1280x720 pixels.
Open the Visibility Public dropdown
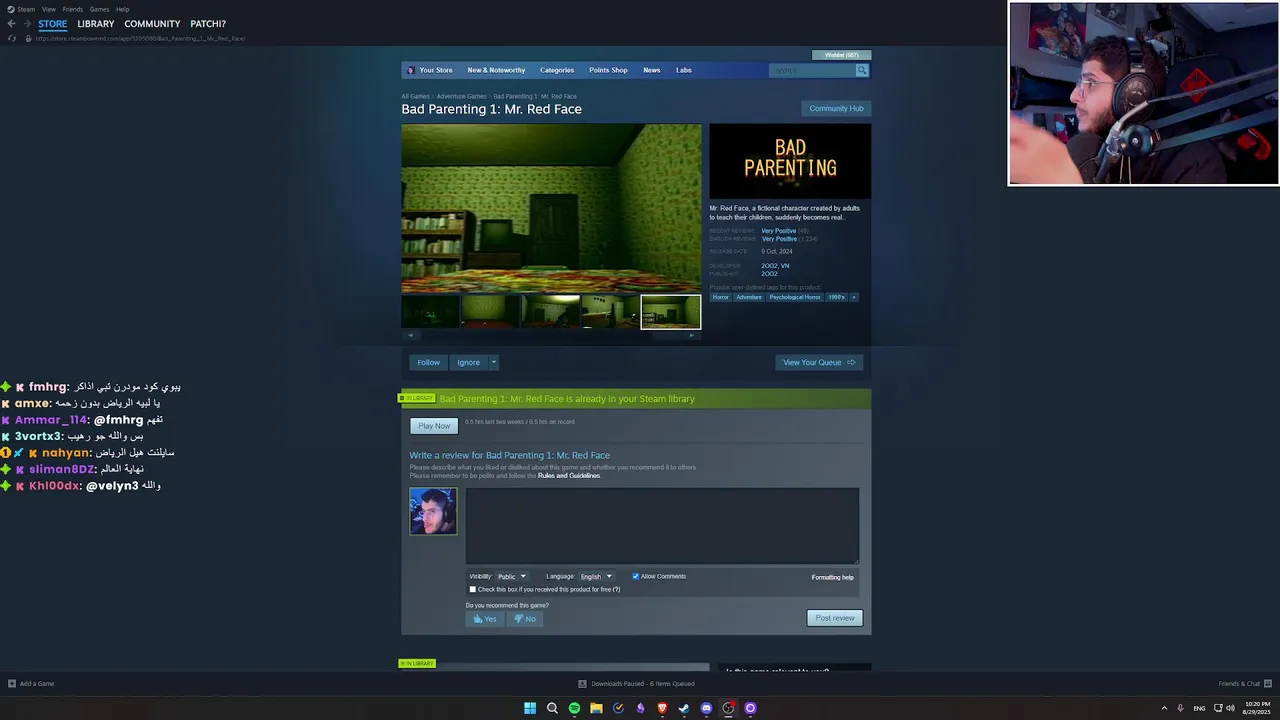(x=511, y=576)
